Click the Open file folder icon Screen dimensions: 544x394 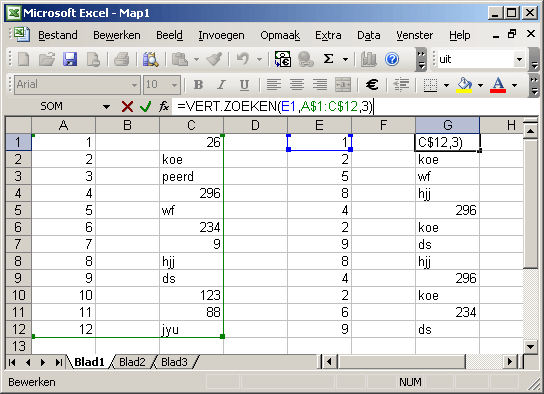click(x=46, y=59)
